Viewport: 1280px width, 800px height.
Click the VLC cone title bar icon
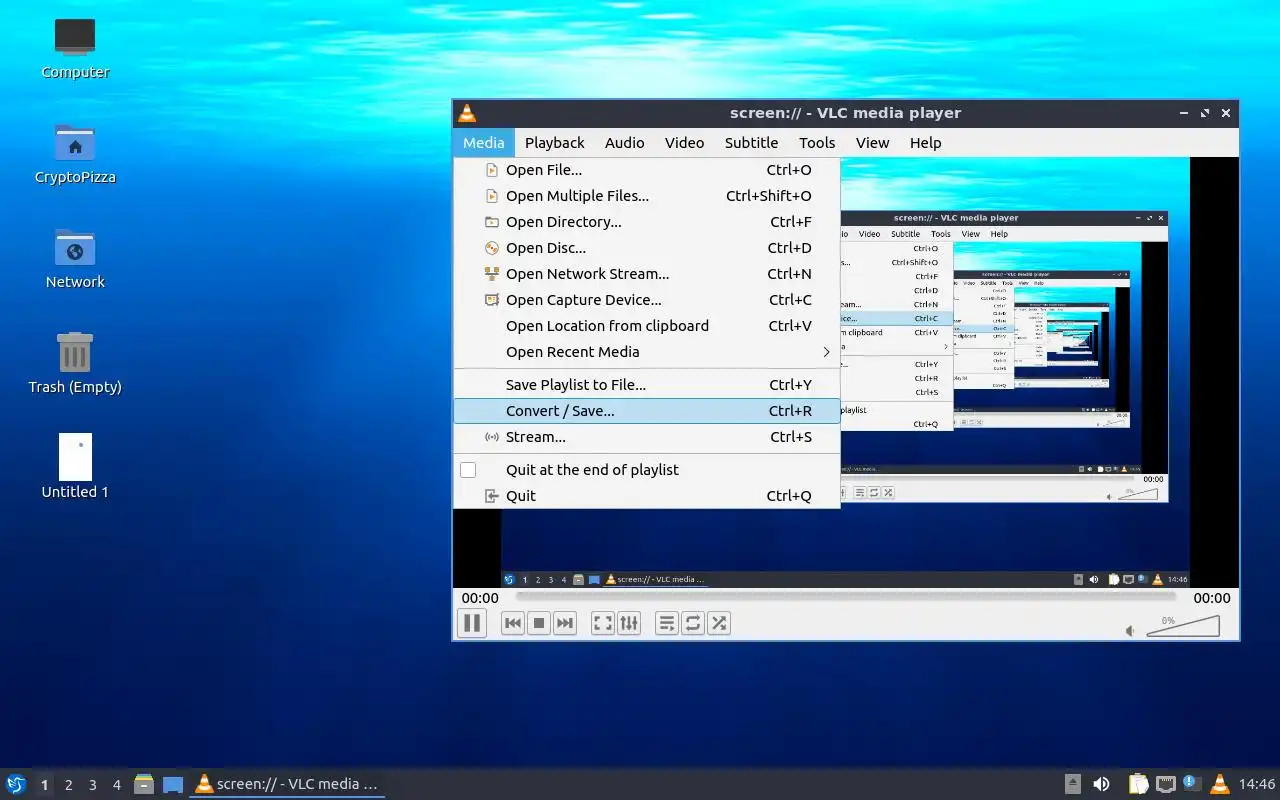[x=467, y=113]
